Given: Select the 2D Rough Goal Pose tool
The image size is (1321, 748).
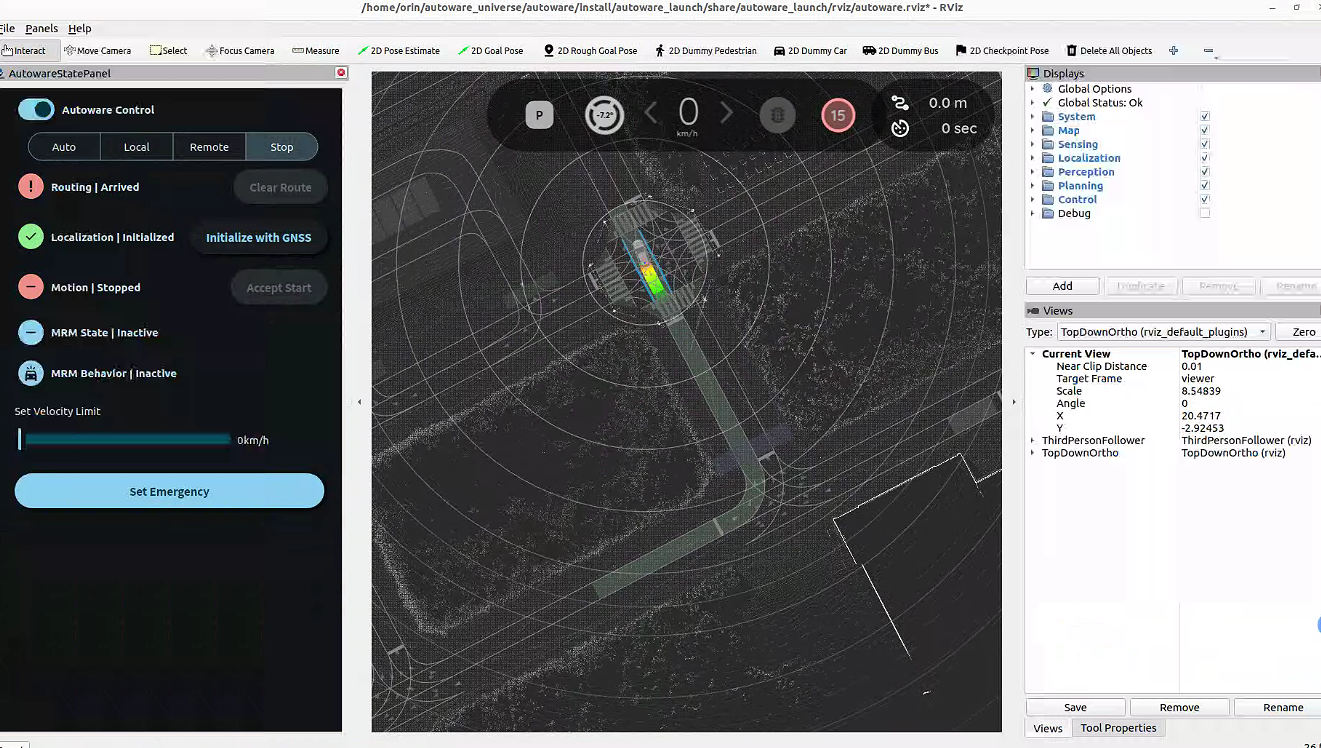Looking at the screenshot, I should click(x=590, y=50).
